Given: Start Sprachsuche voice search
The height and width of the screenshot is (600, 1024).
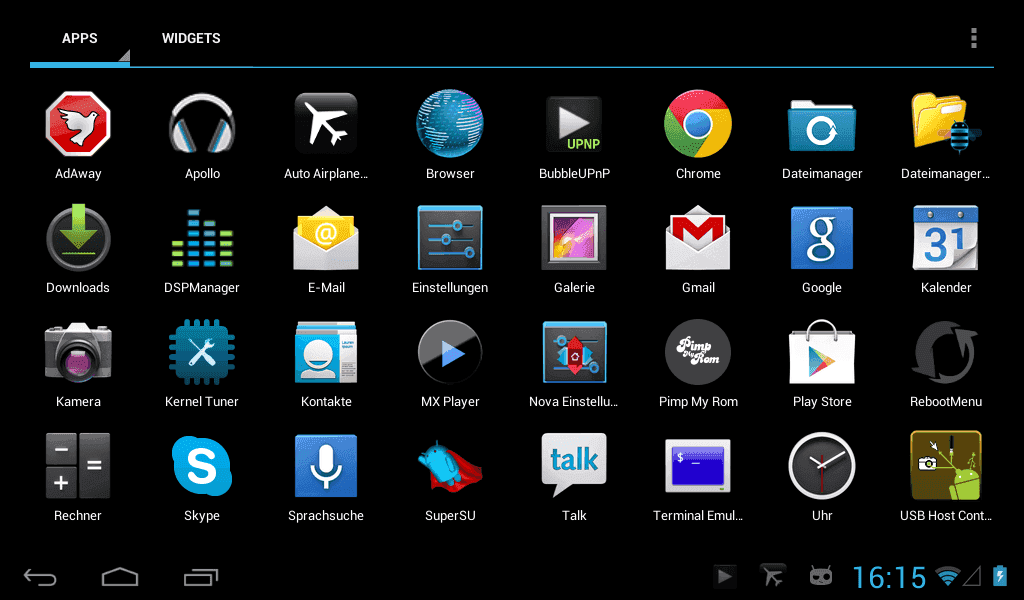Looking at the screenshot, I should pos(326,466).
